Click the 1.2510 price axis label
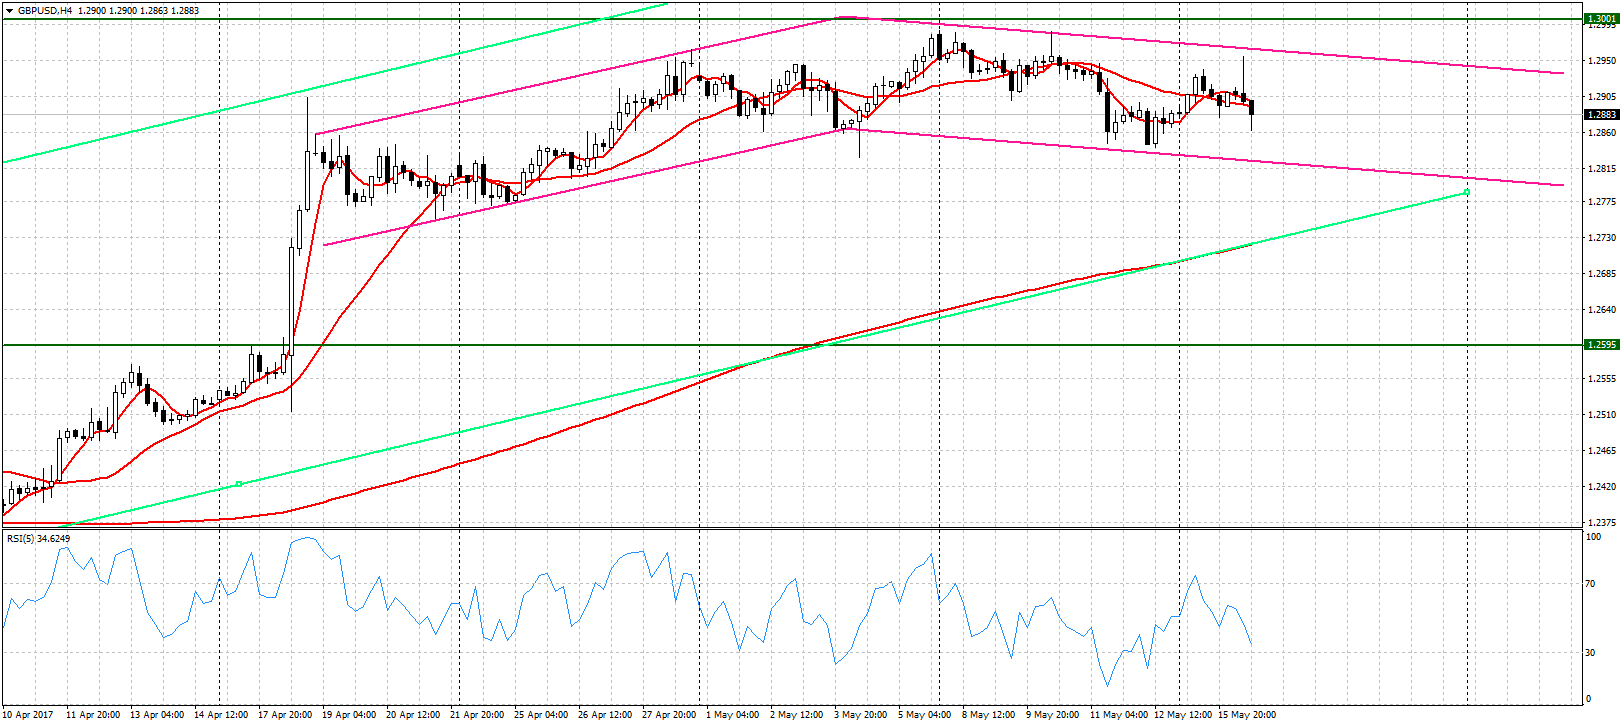 (1602, 415)
